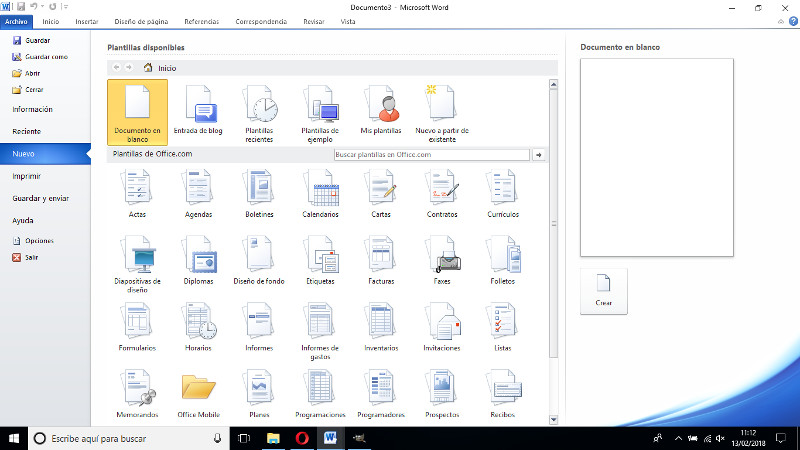Open Mis plantillas
The width and height of the screenshot is (800, 450).
tap(381, 110)
